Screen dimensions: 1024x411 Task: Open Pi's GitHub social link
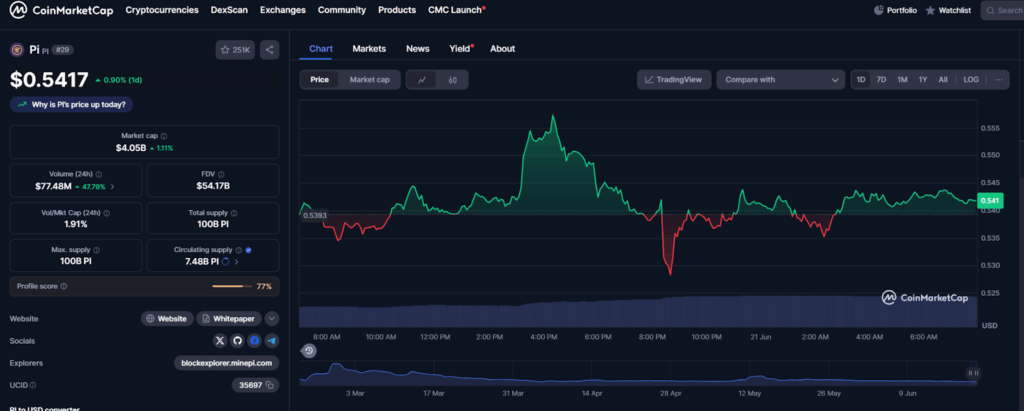pos(238,340)
